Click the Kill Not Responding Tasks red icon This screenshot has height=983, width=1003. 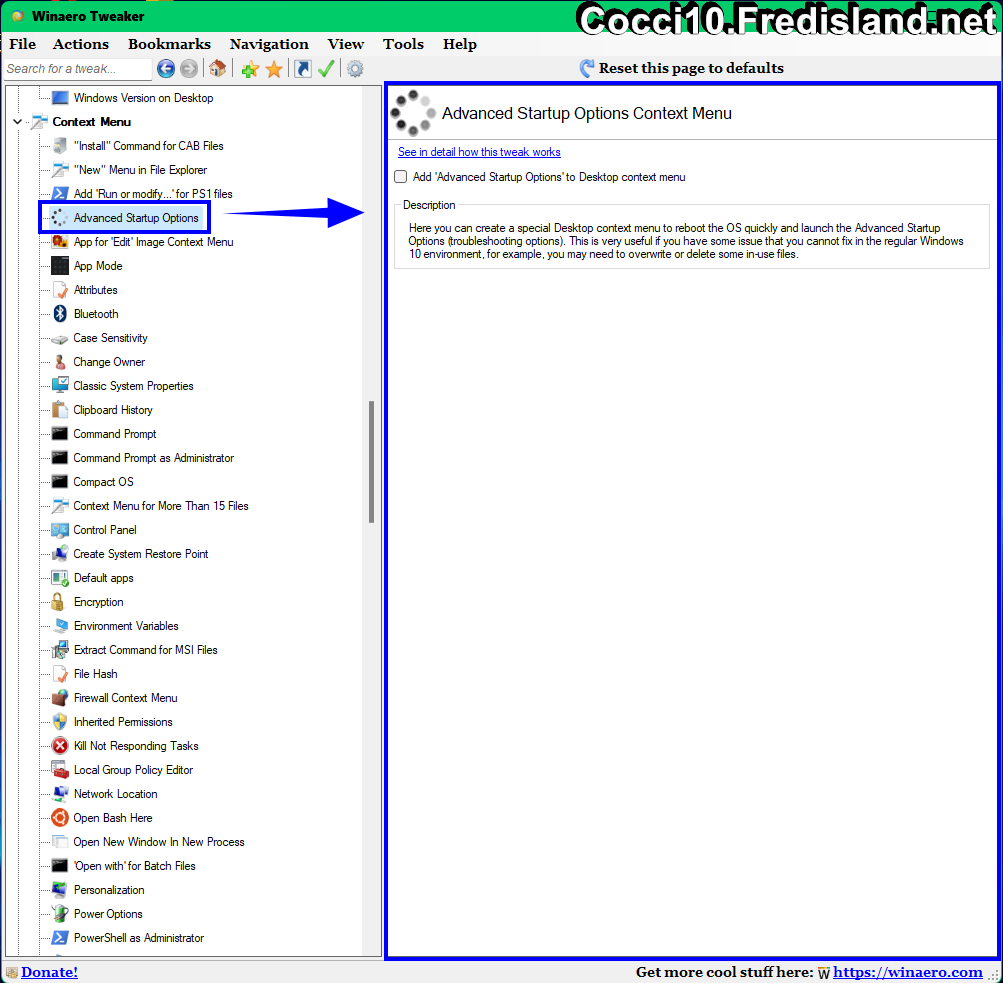60,746
